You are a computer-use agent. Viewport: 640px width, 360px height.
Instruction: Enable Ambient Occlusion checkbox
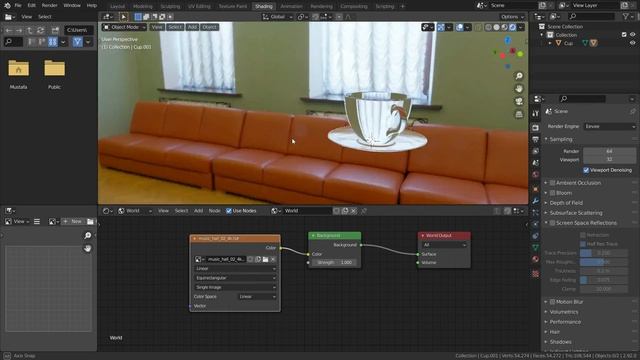pos(552,183)
